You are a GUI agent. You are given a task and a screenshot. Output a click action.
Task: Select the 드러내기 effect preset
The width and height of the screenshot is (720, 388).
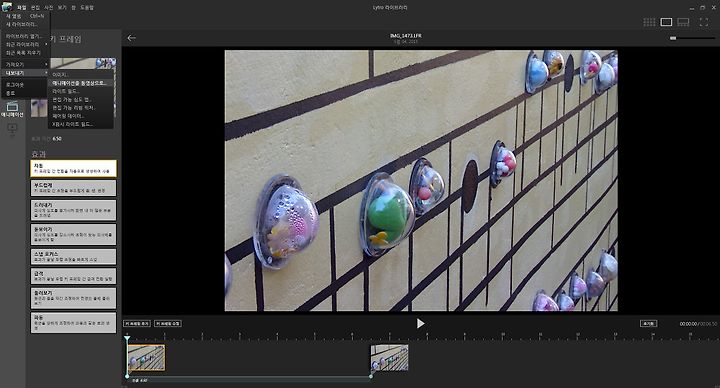click(x=73, y=210)
